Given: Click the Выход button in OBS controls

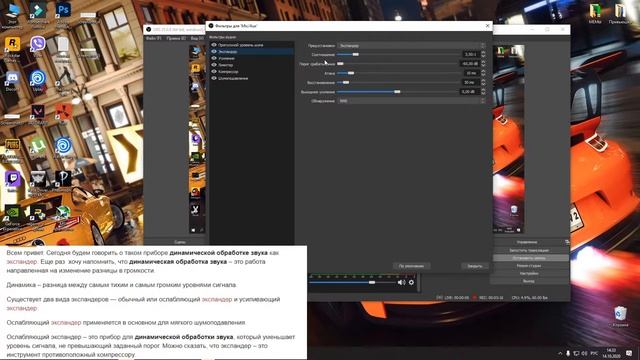Looking at the screenshot, I should [x=529, y=281].
